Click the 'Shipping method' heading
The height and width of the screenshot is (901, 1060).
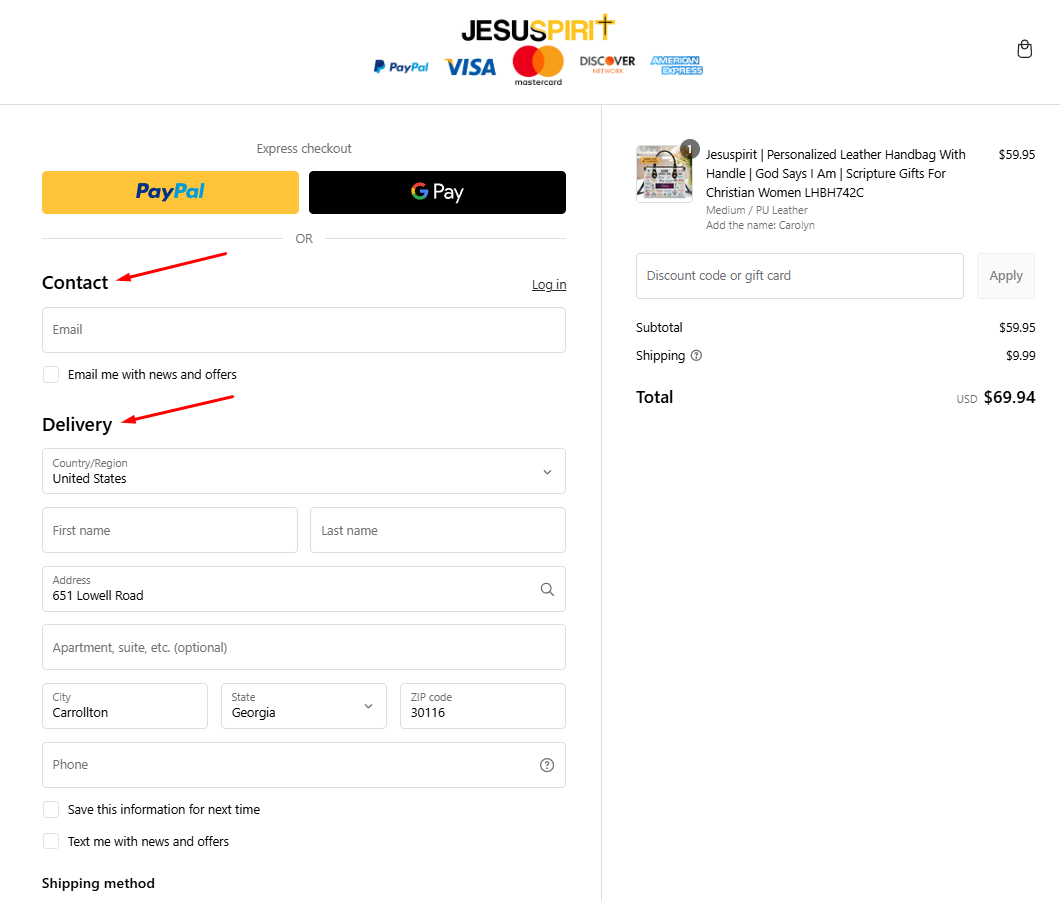click(x=98, y=883)
